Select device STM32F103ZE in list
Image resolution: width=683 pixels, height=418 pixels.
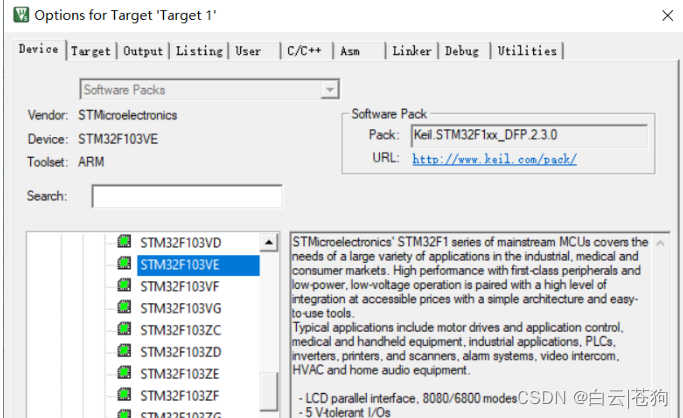(x=180, y=374)
